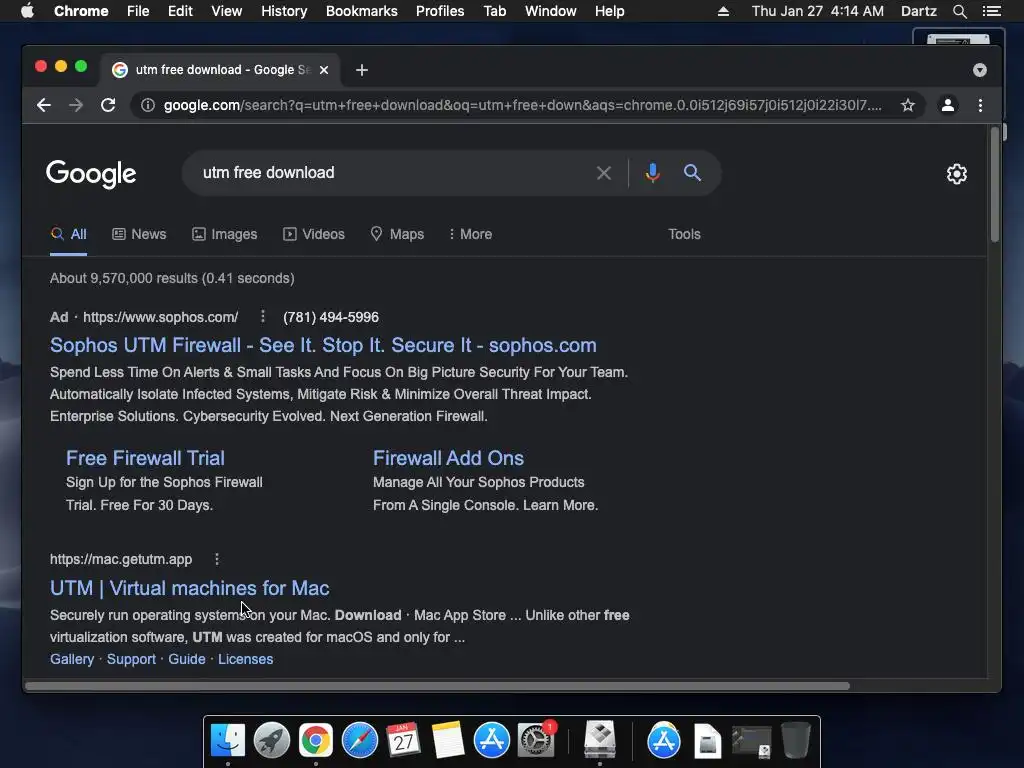Open search Tools options

click(x=684, y=234)
